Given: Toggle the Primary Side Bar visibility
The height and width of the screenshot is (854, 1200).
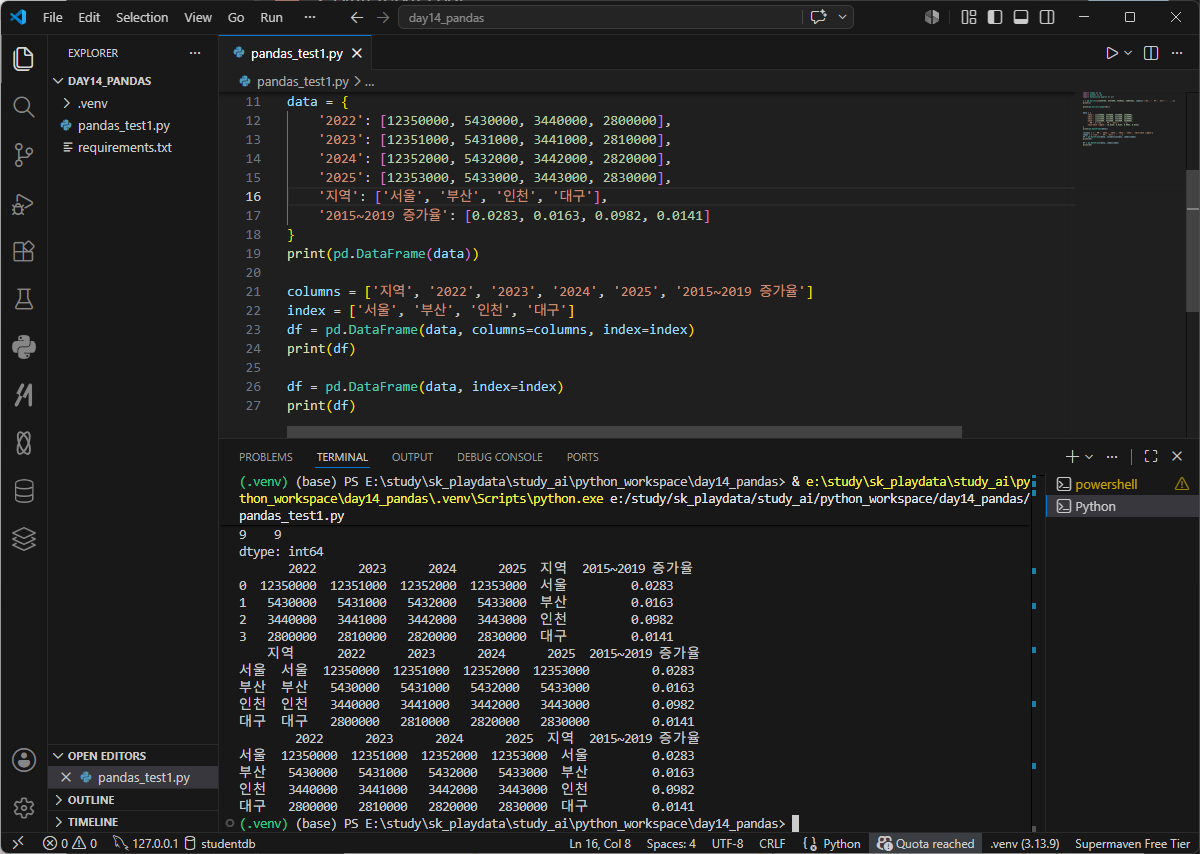Looking at the screenshot, I should pos(994,17).
